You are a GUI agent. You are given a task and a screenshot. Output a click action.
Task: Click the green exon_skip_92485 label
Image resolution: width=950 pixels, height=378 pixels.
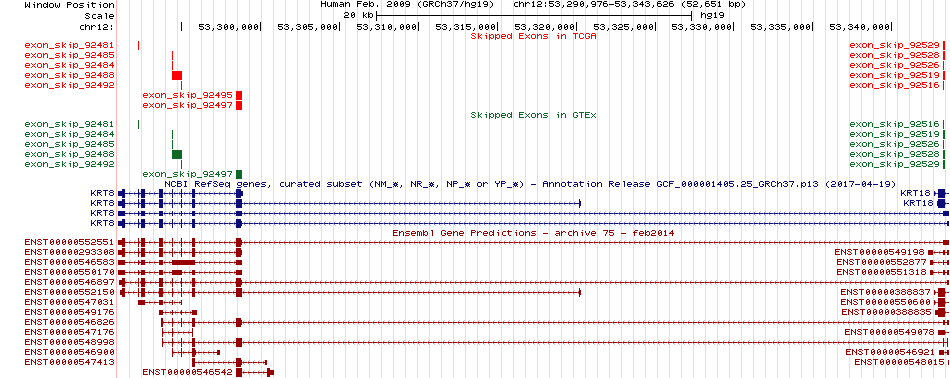pos(69,144)
